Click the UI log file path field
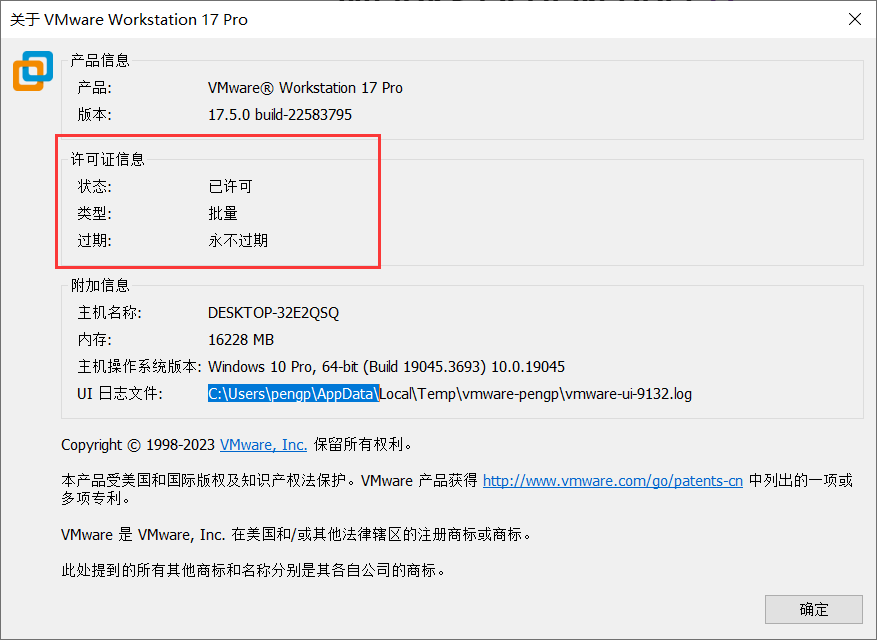The width and height of the screenshot is (877, 640). pyautogui.click(x=450, y=394)
